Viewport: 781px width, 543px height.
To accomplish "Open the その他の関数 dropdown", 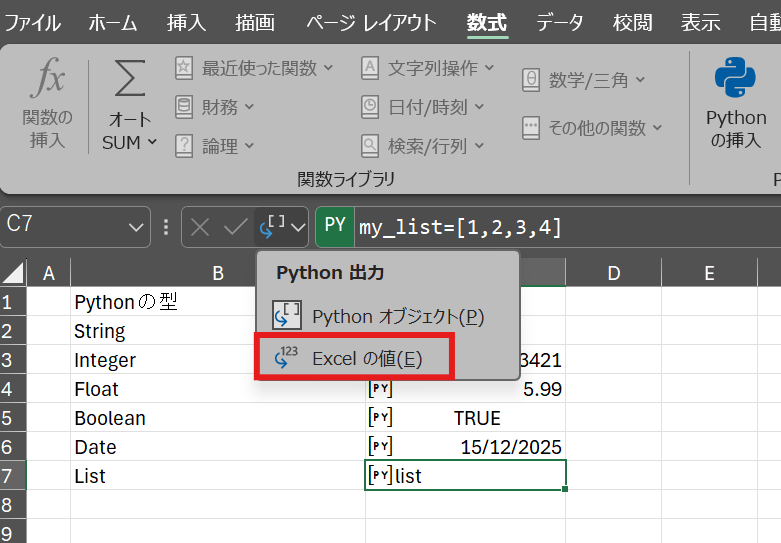I will (592, 128).
